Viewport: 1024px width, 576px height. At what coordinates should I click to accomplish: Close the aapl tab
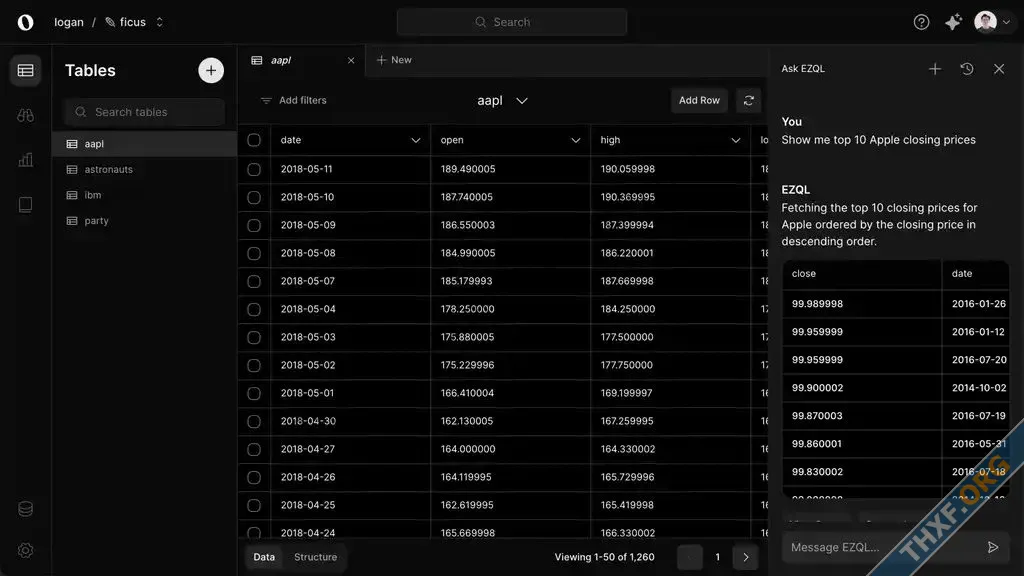tap(351, 60)
